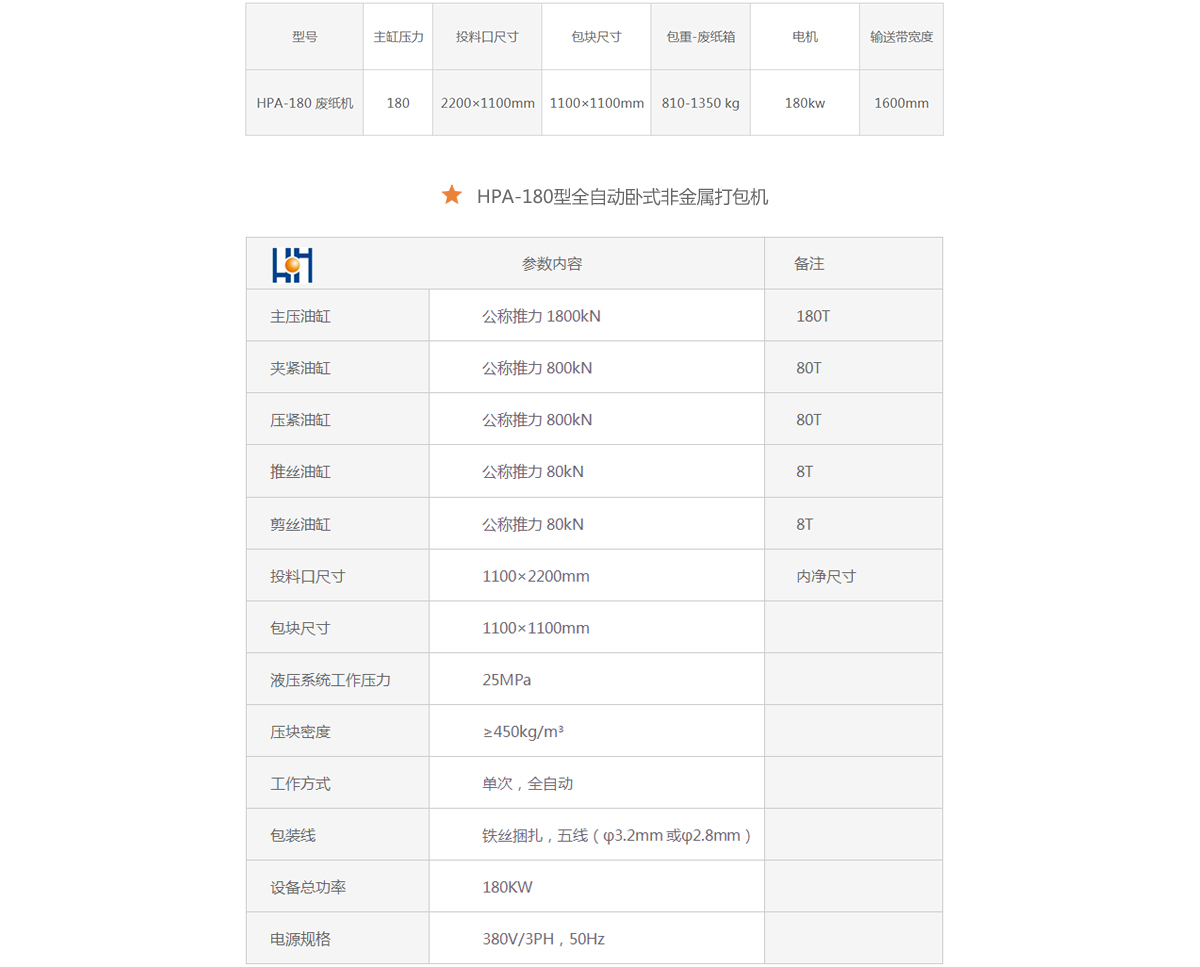Click the HPA-180型全自动卧式非金属打包机 heading

point(622,197)
